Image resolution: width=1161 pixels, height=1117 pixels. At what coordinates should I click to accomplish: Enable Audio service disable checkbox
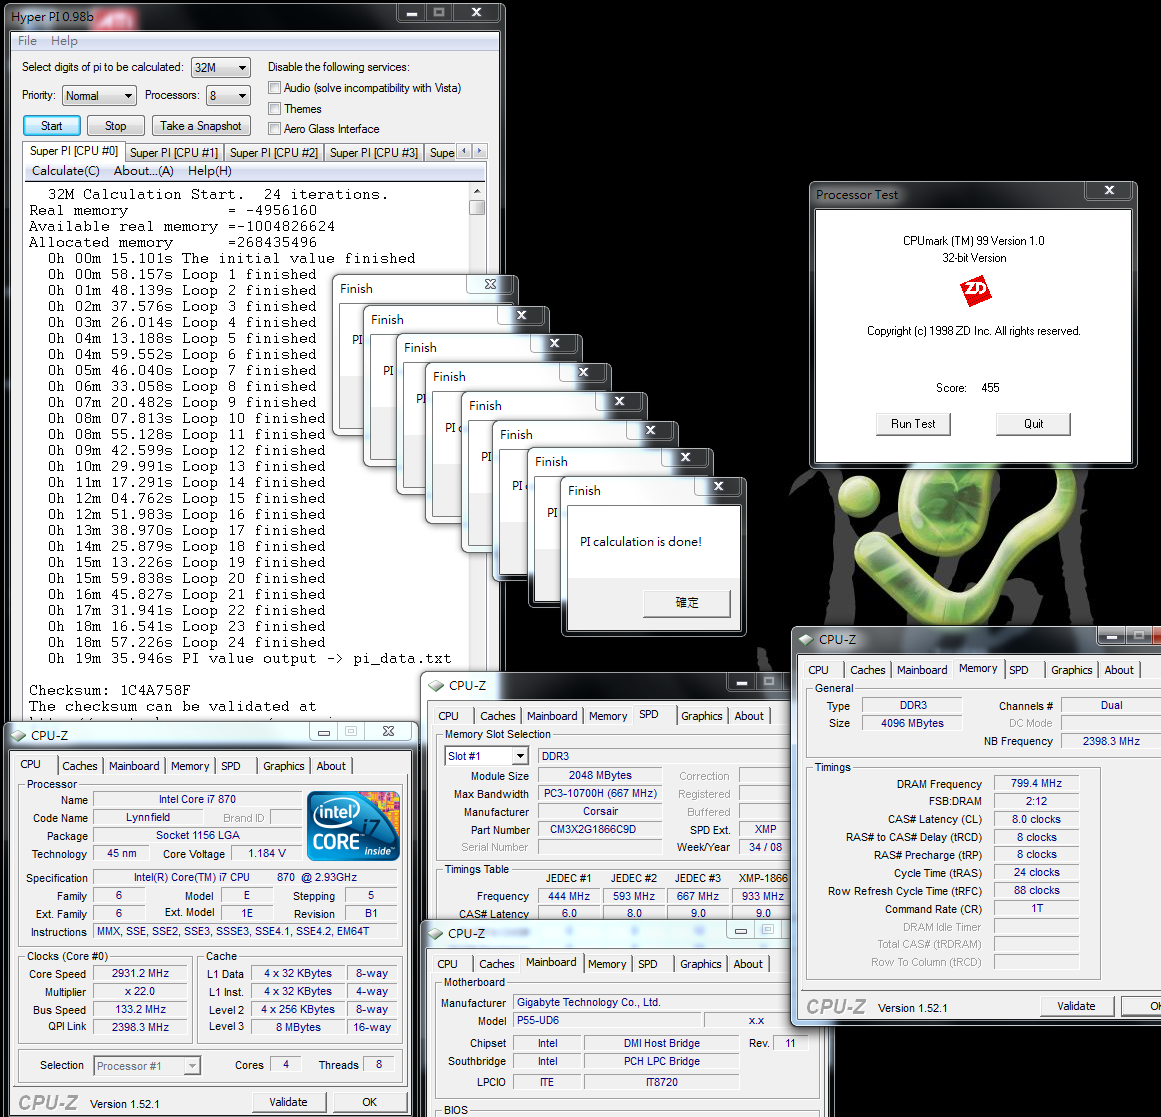[275, 88]
